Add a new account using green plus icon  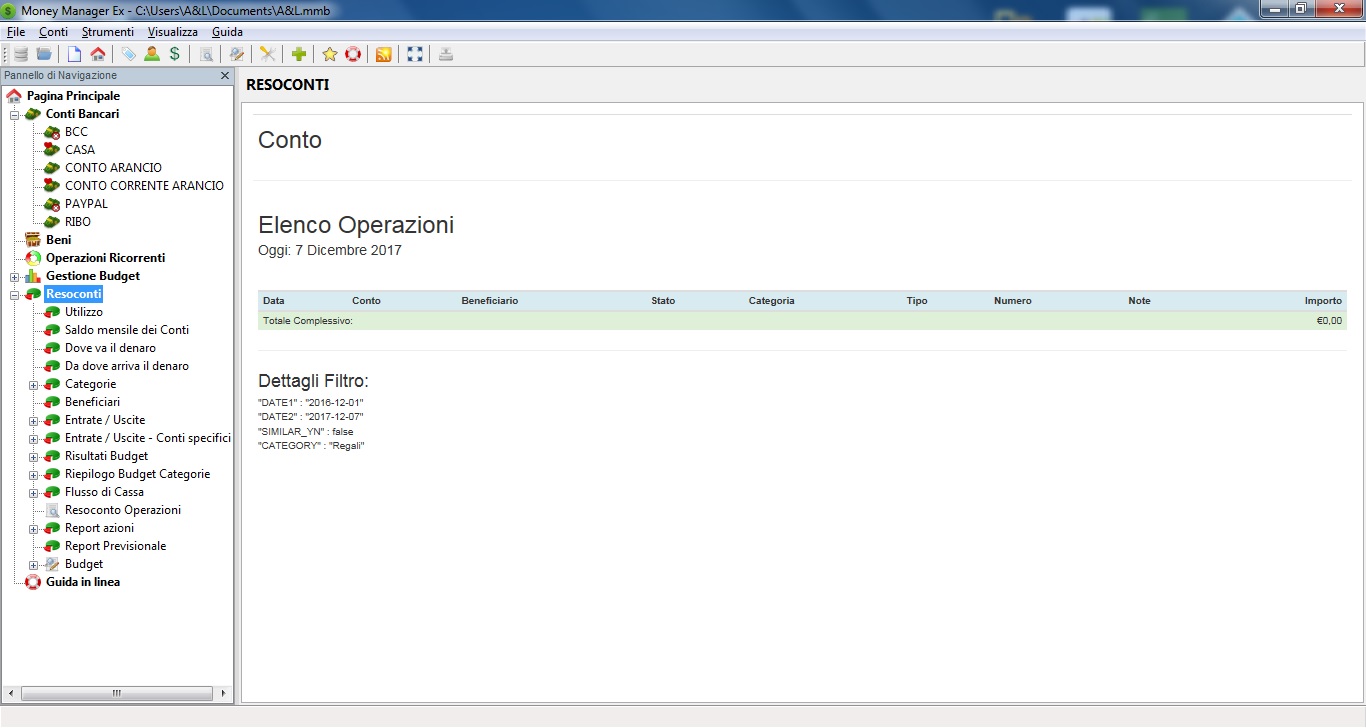coord(299,54)
